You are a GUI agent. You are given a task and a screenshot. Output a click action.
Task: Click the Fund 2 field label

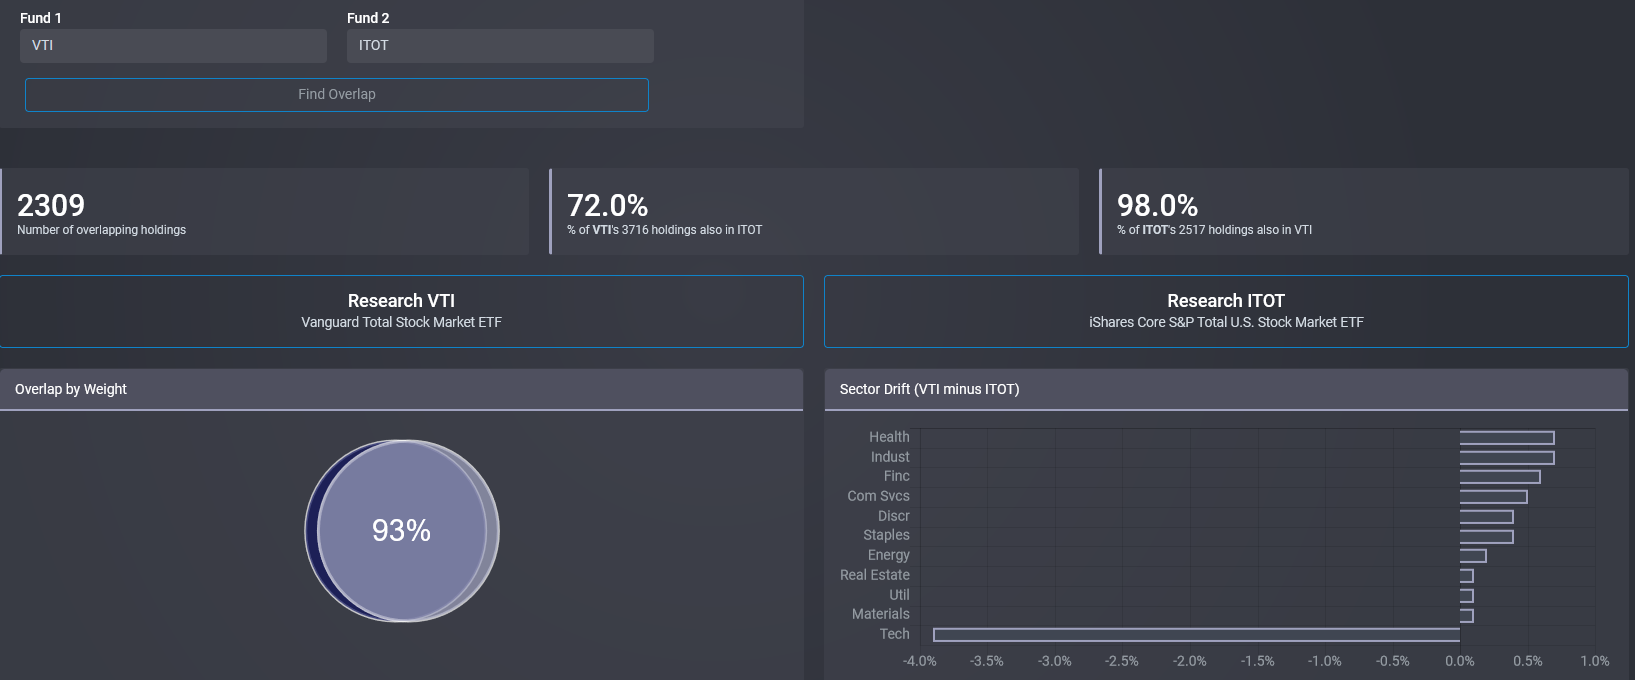click(368, 18)
